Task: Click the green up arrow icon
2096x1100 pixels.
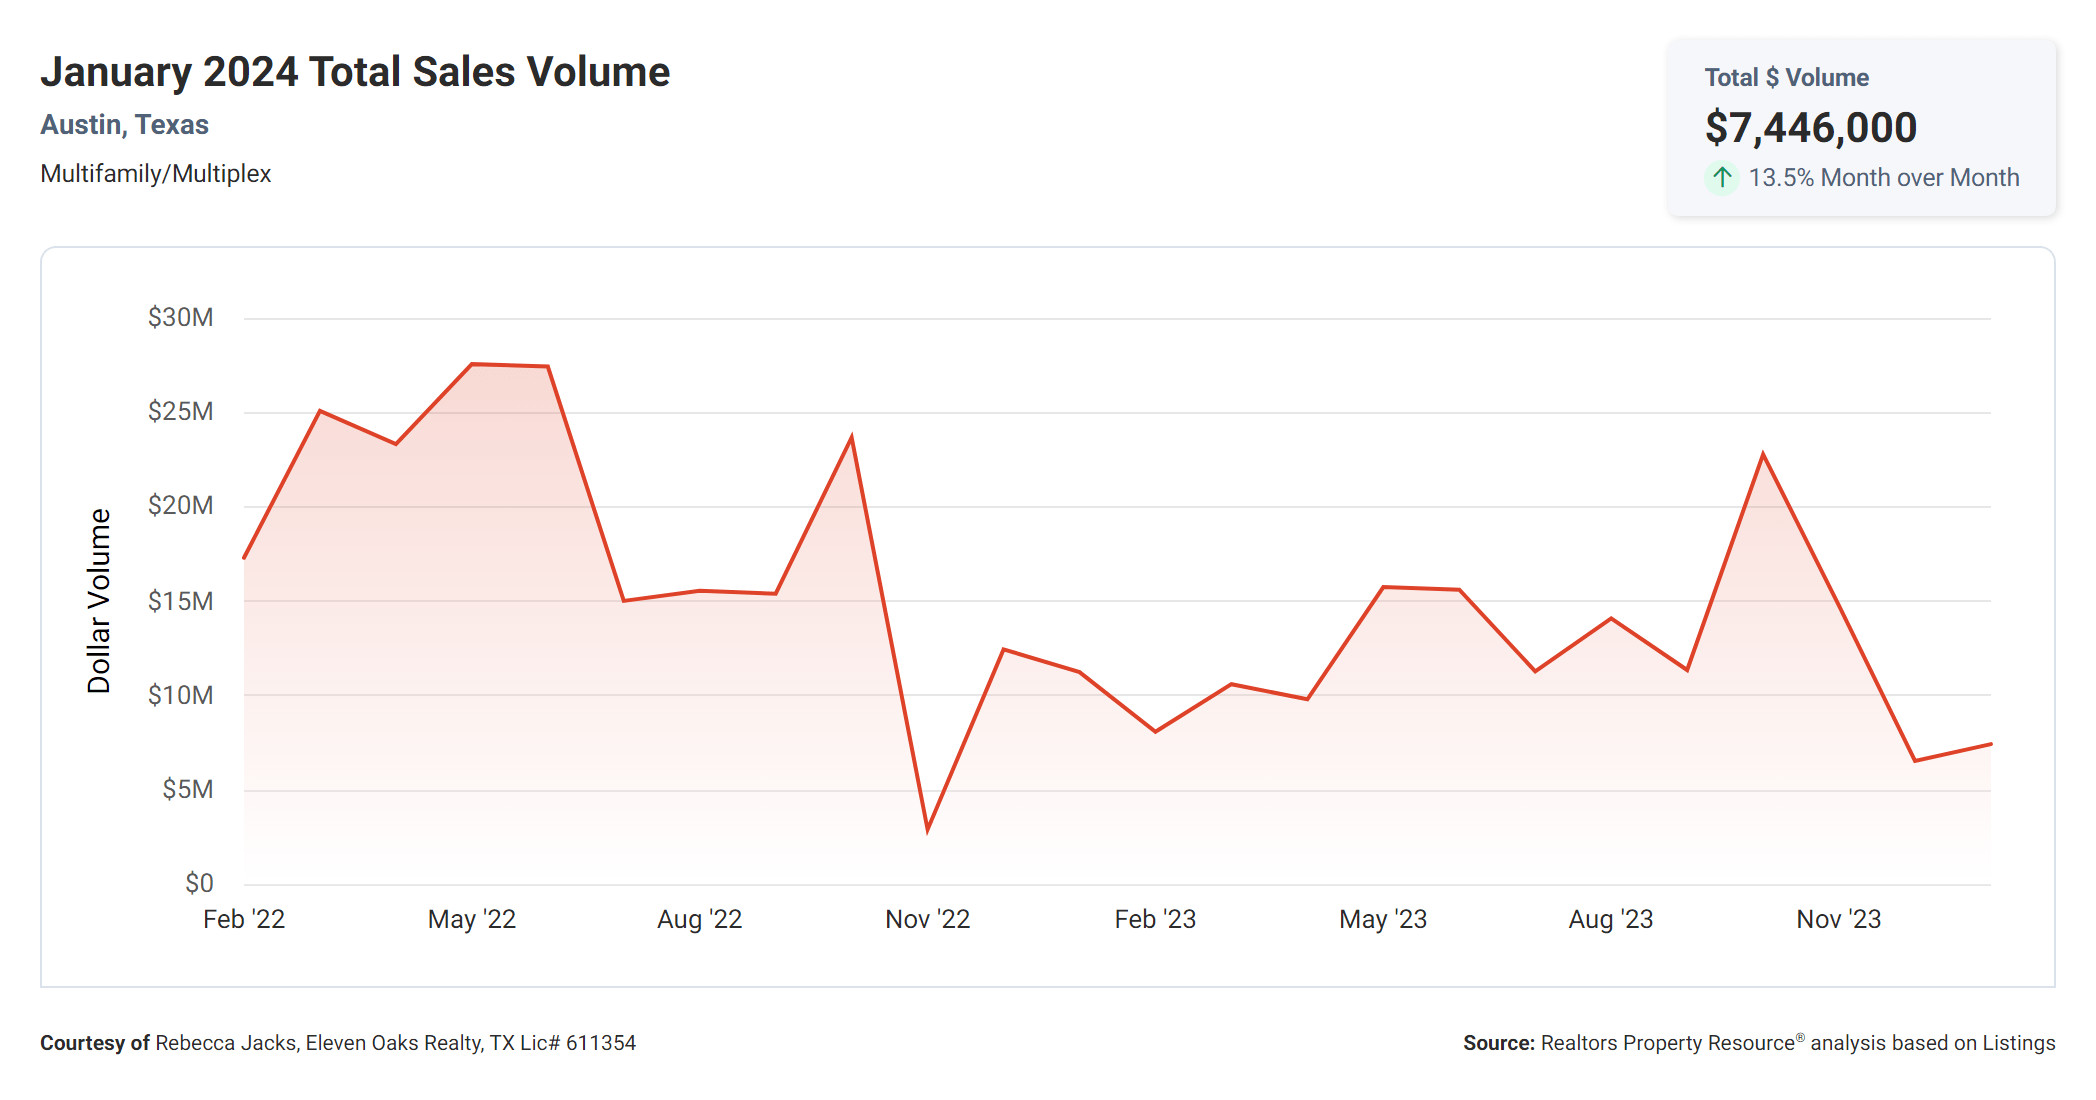Action: click(1721, 178)
